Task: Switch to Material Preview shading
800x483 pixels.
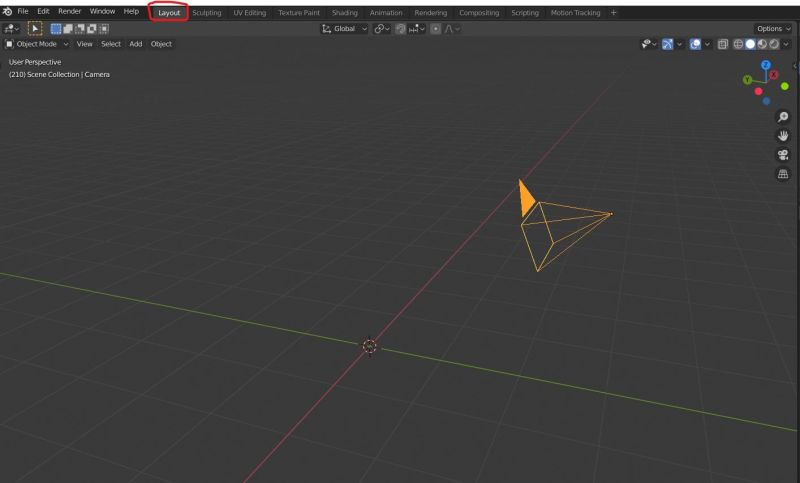Action: pos(762,44)
